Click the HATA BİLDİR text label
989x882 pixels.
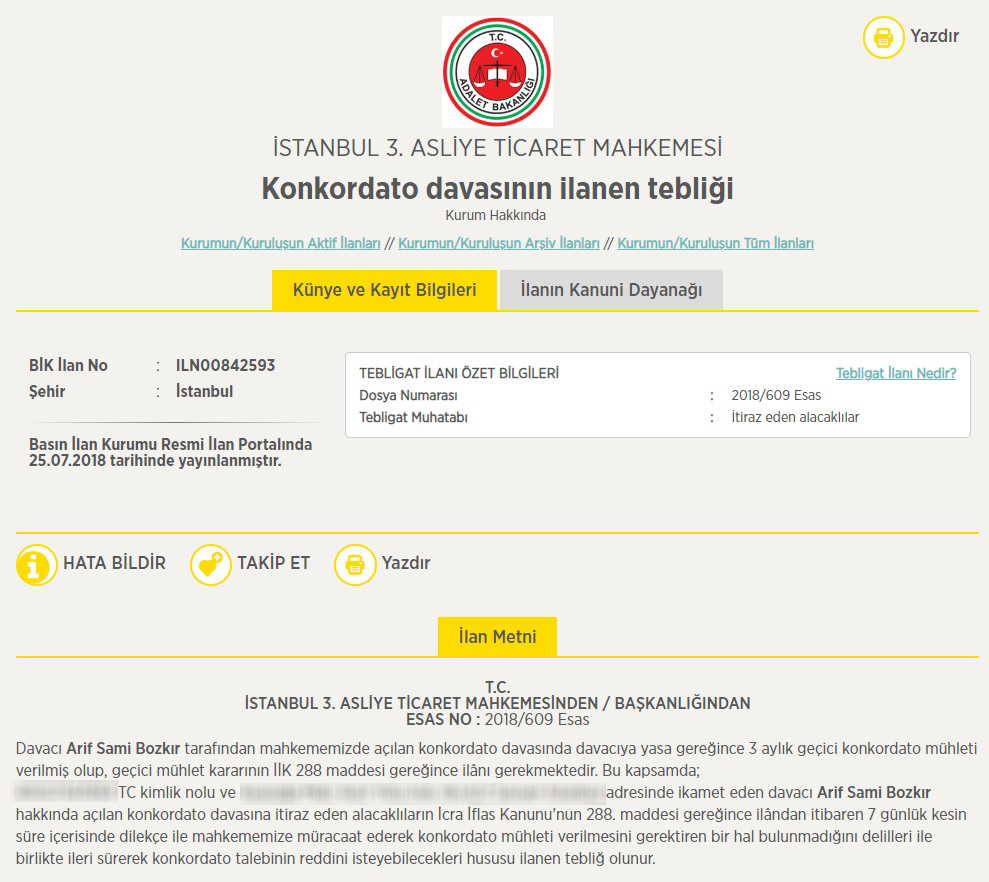[x=114, y=563]
